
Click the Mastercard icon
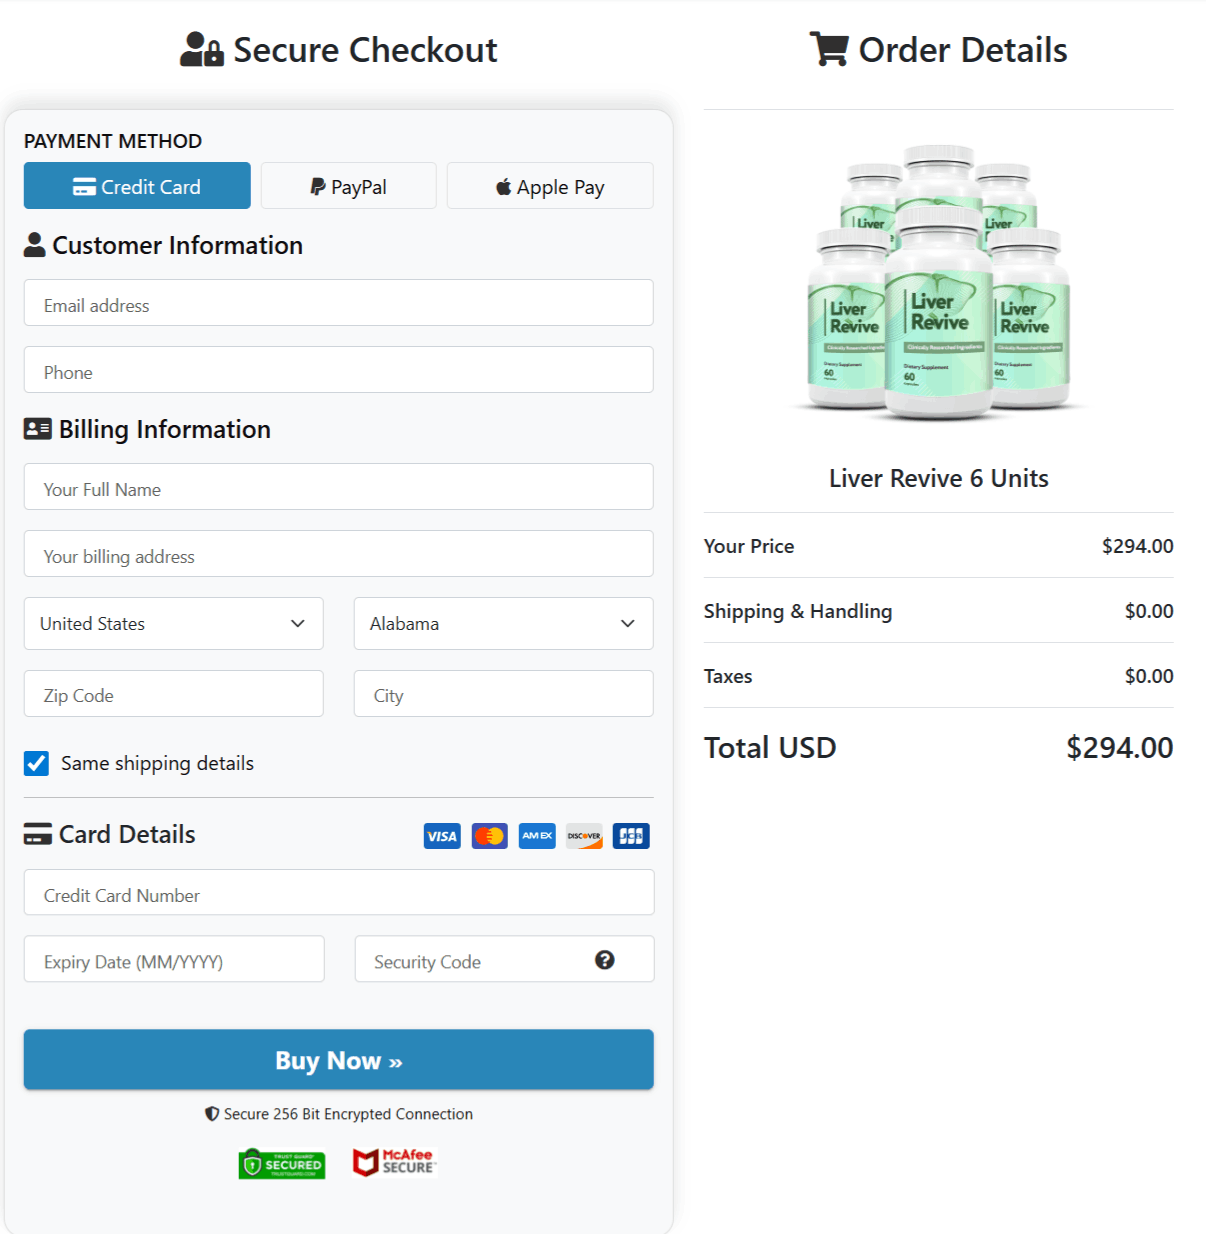coord(489,836)
